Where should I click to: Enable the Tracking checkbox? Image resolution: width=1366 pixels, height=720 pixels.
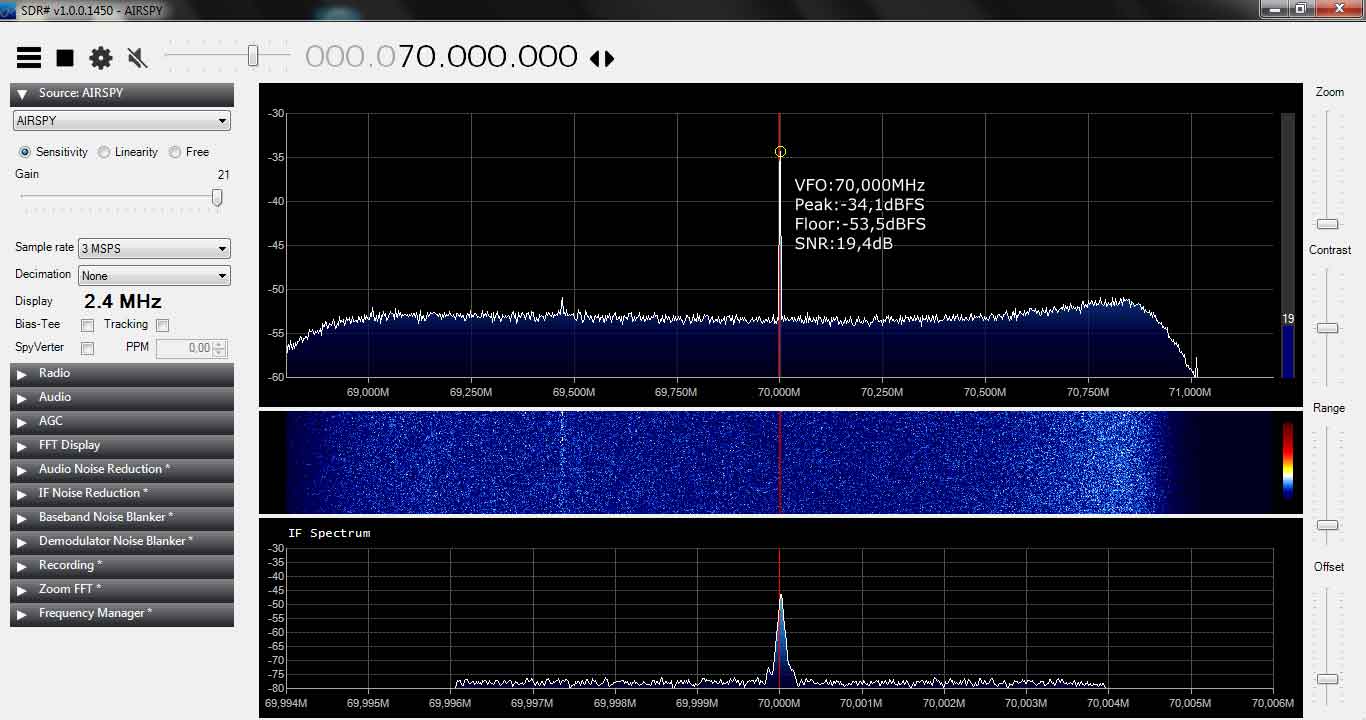click(162, 325)
